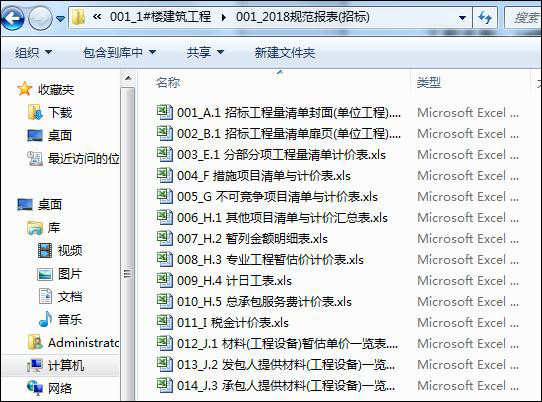Select the 收藏夹 star icon in sidebar
Screen dimensions: 542x402
[x=25, y=89]
